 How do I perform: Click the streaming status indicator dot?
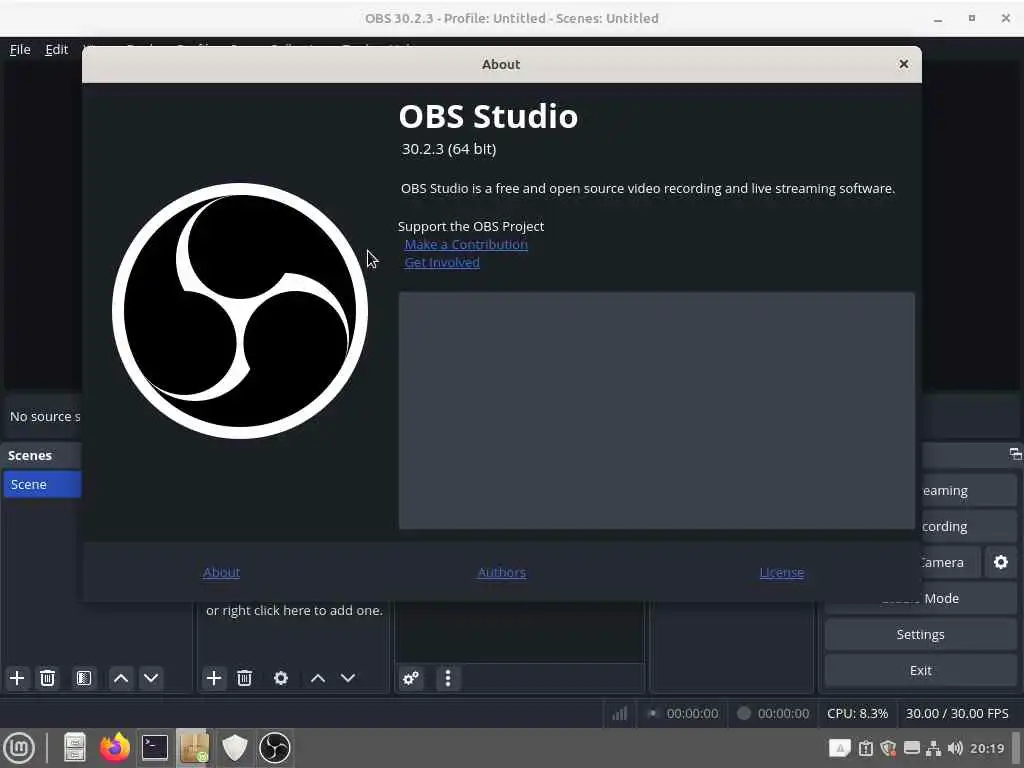click(652, 713)
